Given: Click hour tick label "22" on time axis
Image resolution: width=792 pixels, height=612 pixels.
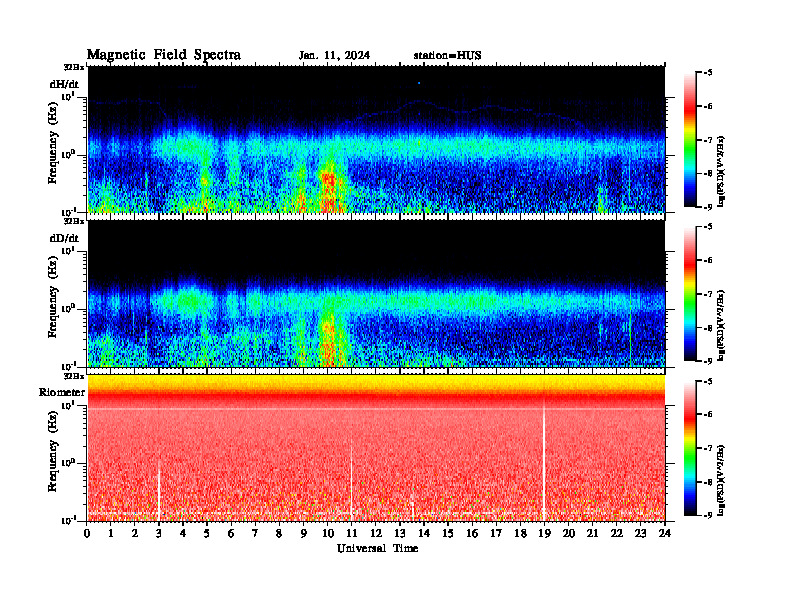Looking at the screenshot, I should (x=617, y=533).
